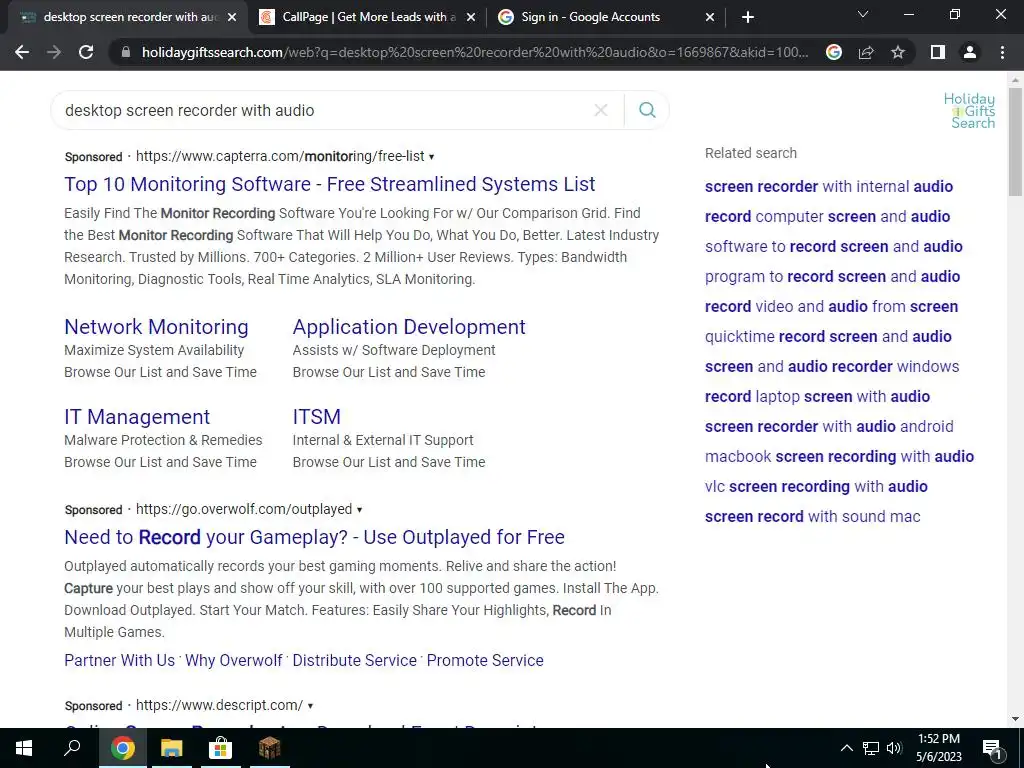Open the Windows Start menu
Image resolution: width=1024 pixels, height=768 pixels.
coord(24,748)
